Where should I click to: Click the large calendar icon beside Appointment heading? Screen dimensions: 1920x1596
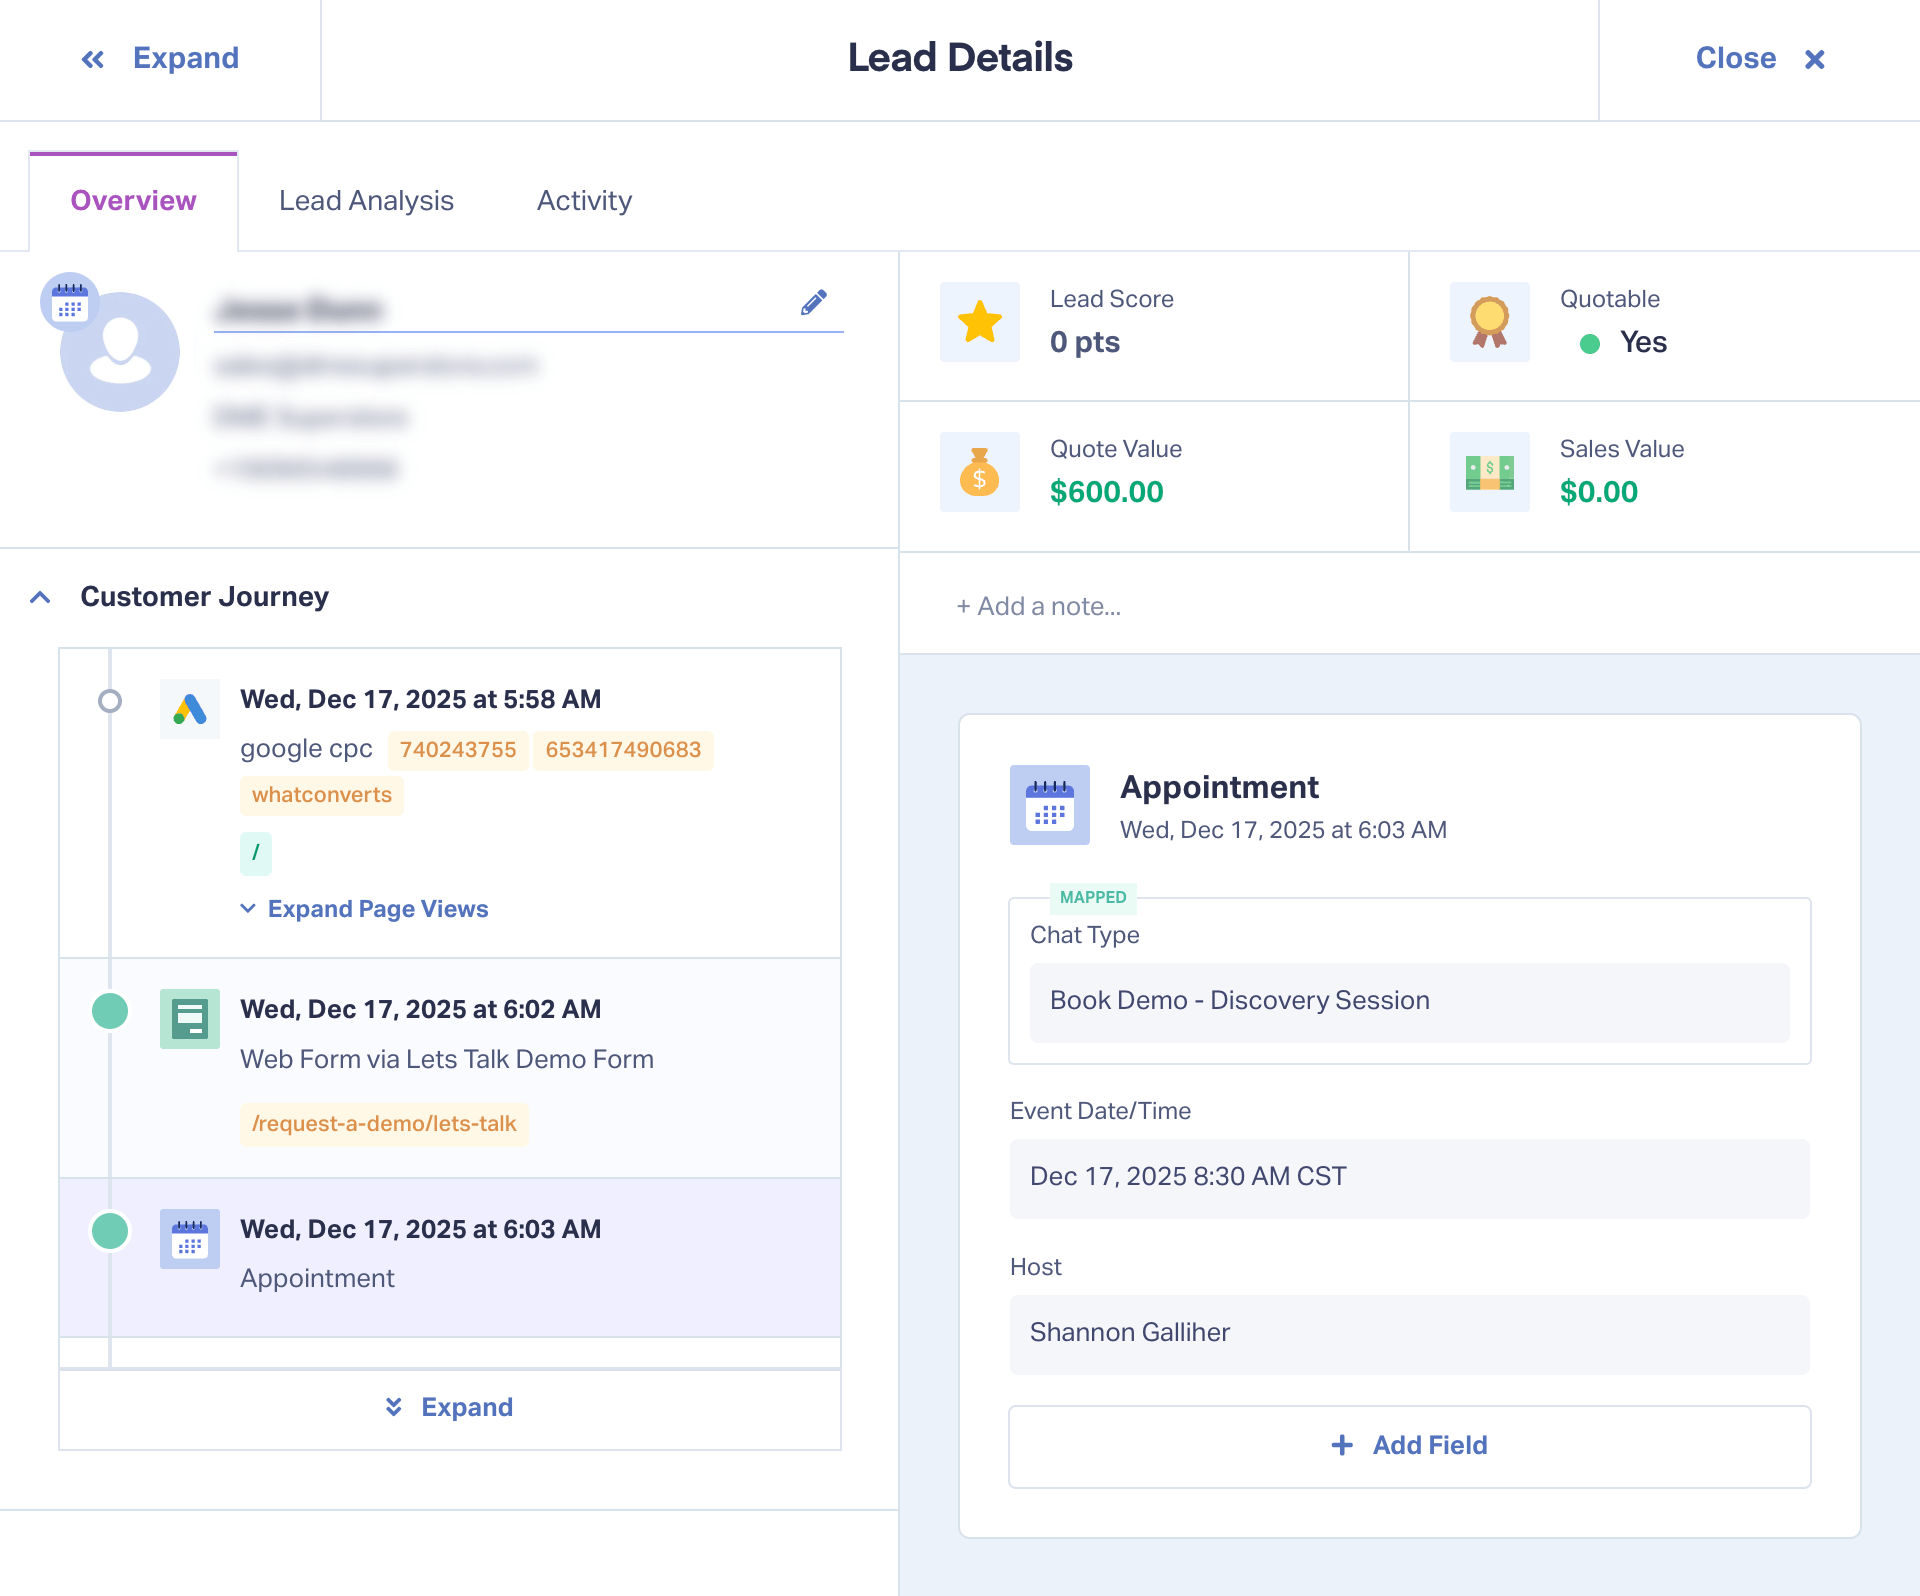point(1049,805)
